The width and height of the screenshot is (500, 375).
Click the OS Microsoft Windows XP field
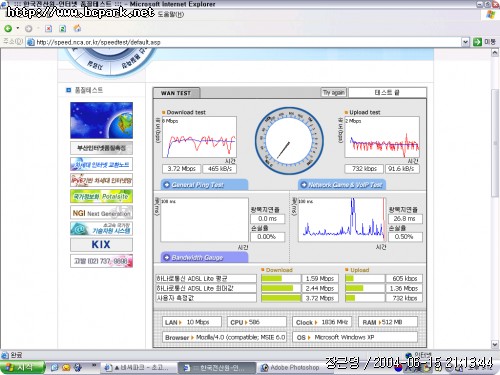pyautogui.click(x=355, y=337)
